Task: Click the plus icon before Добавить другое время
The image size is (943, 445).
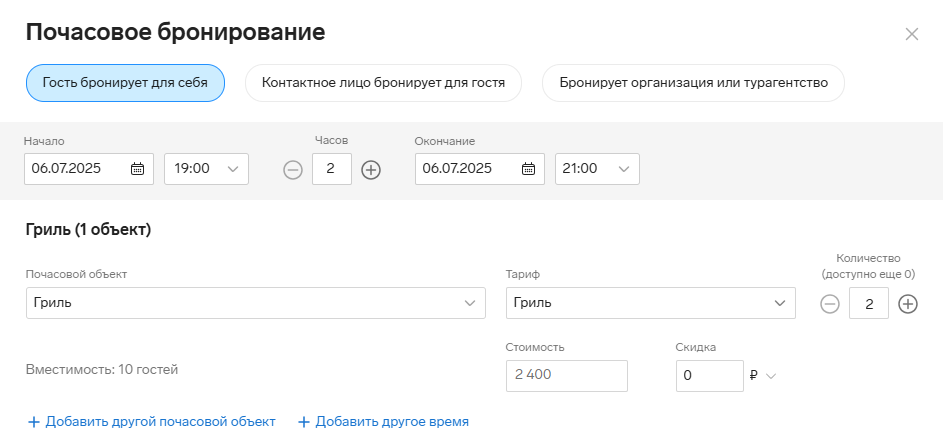Action: (x=304, y=422)
